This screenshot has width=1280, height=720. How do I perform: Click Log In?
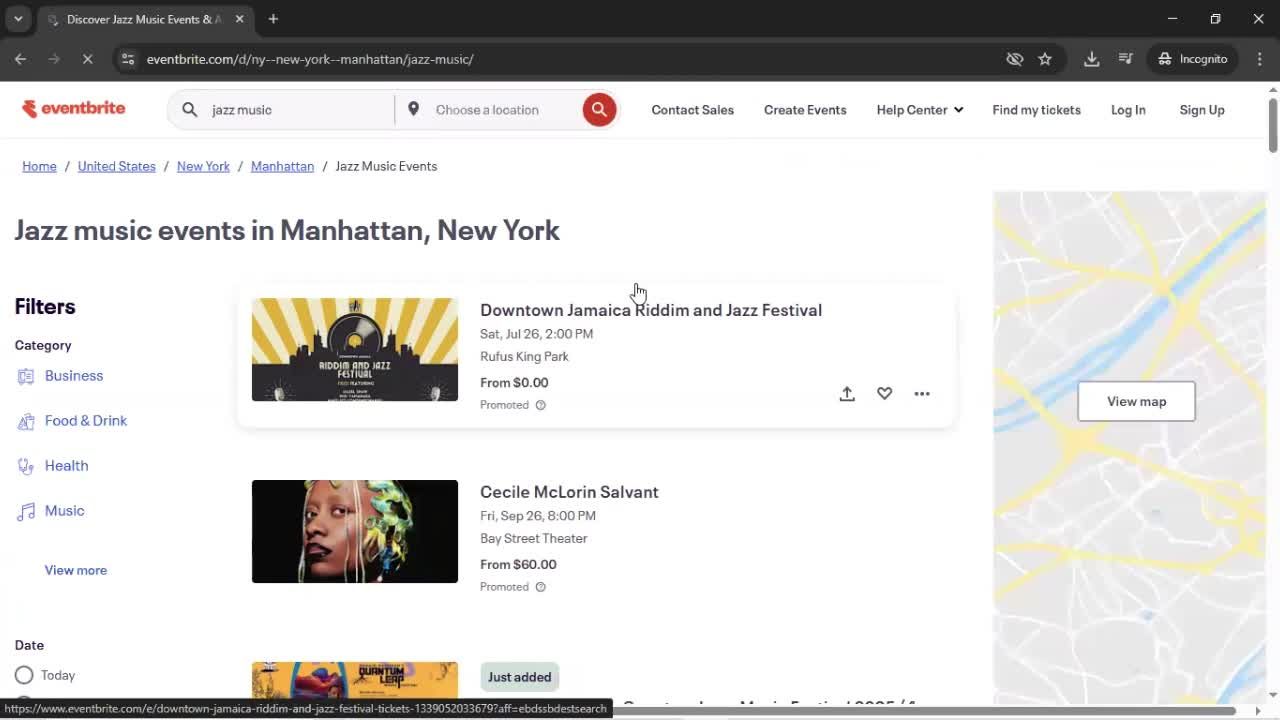1128,110
